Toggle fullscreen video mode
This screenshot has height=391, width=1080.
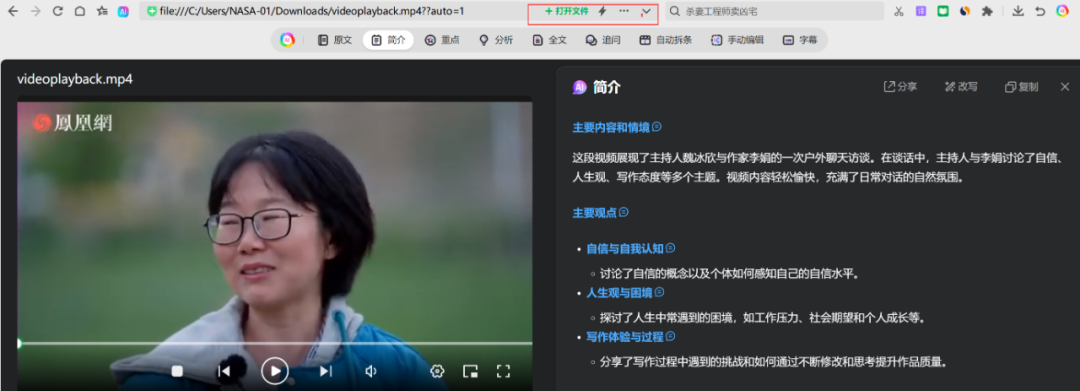tap(503, 372)
